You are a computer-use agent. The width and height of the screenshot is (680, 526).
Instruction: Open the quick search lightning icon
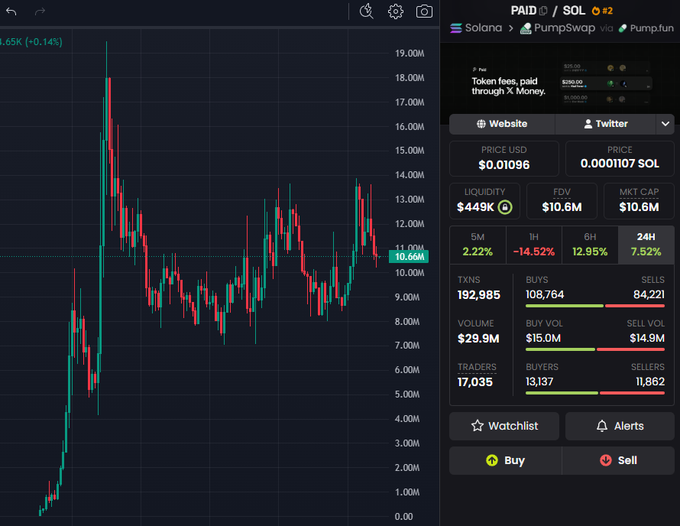366,11
